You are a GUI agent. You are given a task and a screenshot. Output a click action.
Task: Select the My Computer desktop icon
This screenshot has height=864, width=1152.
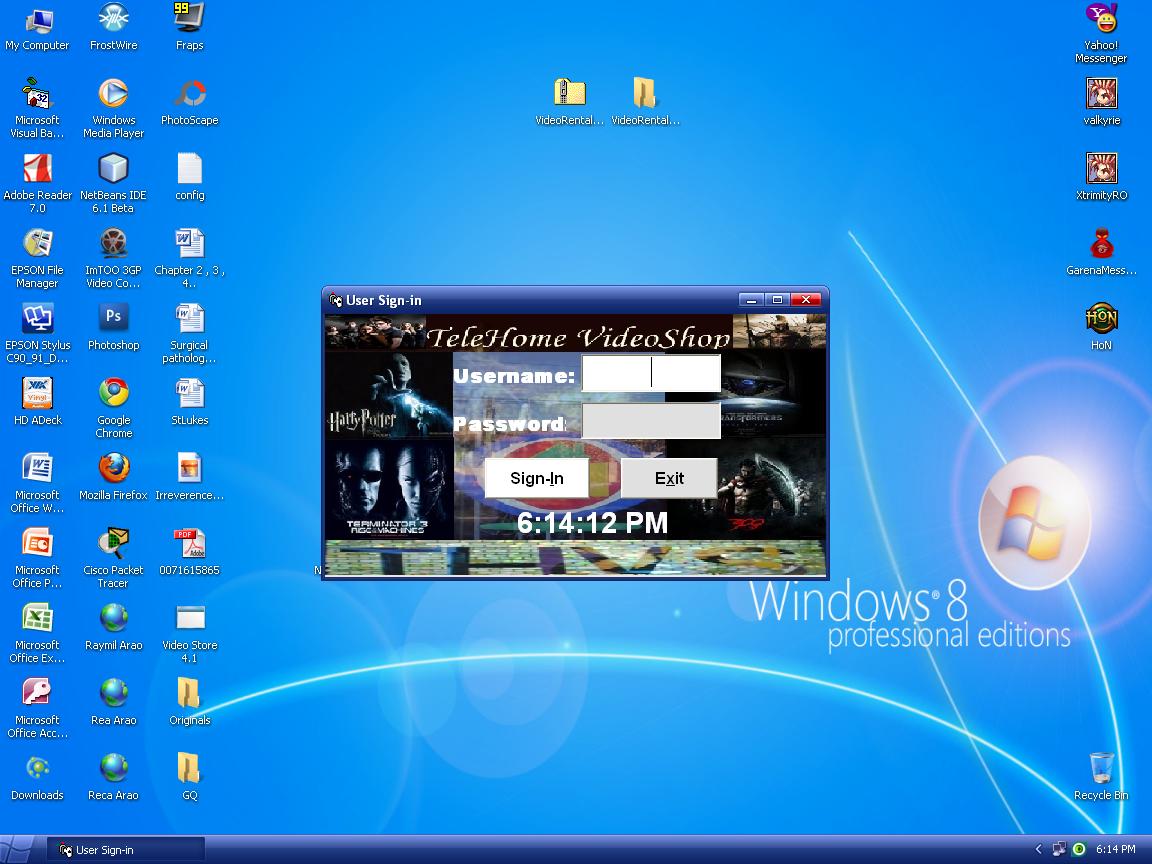click(x=37, y=27)
